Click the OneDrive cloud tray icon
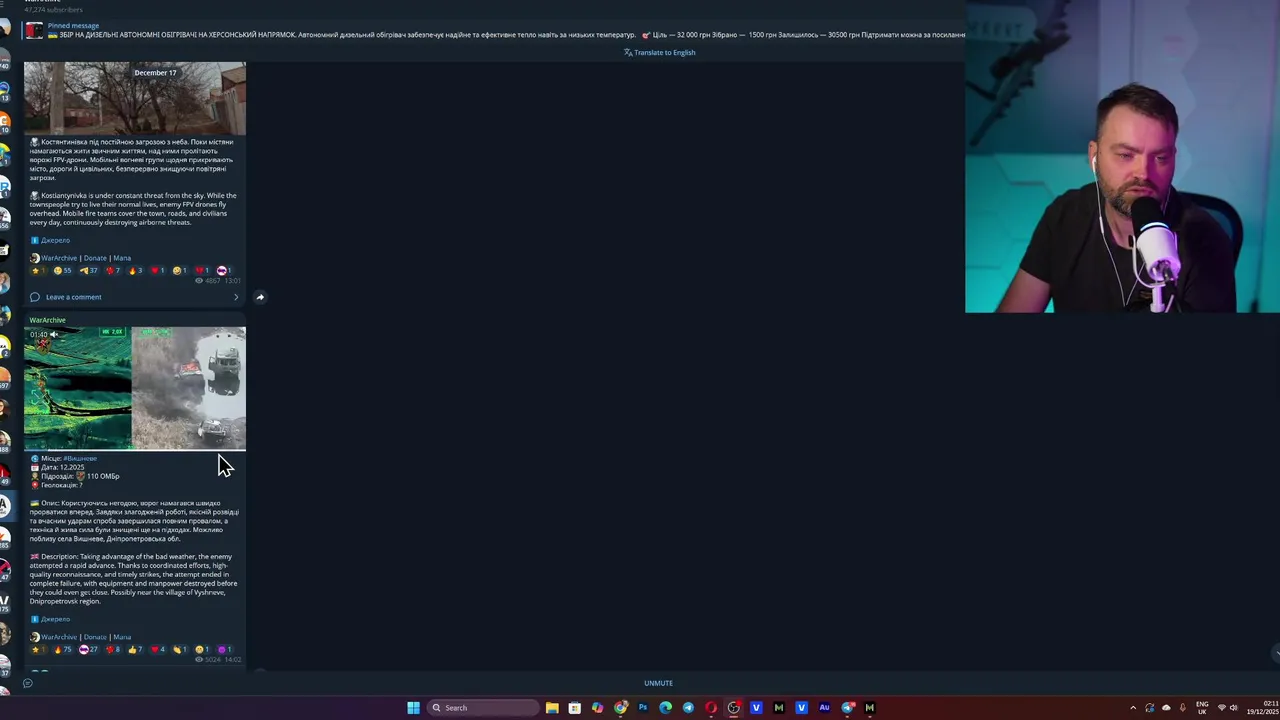This screenshot has width=1280, height=720. pos(1166,708)
